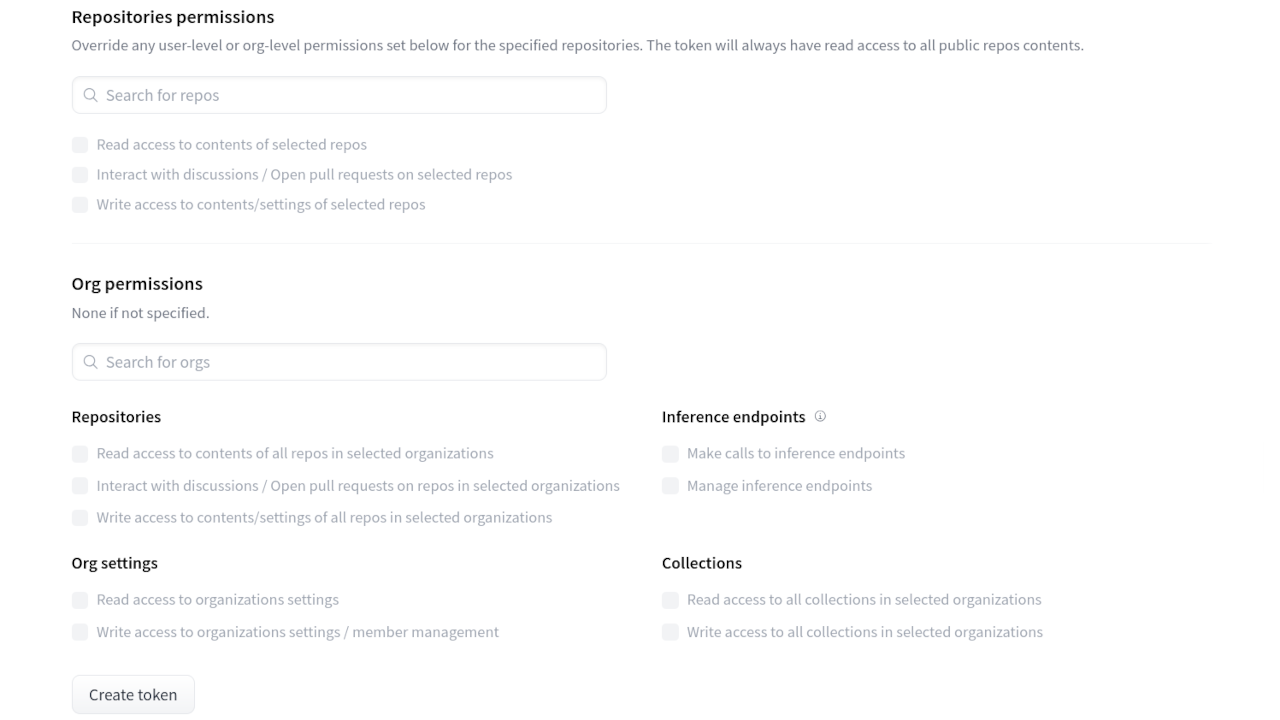The width and height of the screenshot is (1280, 720).
Task: Enable Make calls to inference endpoints
Action: pos(670,454)
